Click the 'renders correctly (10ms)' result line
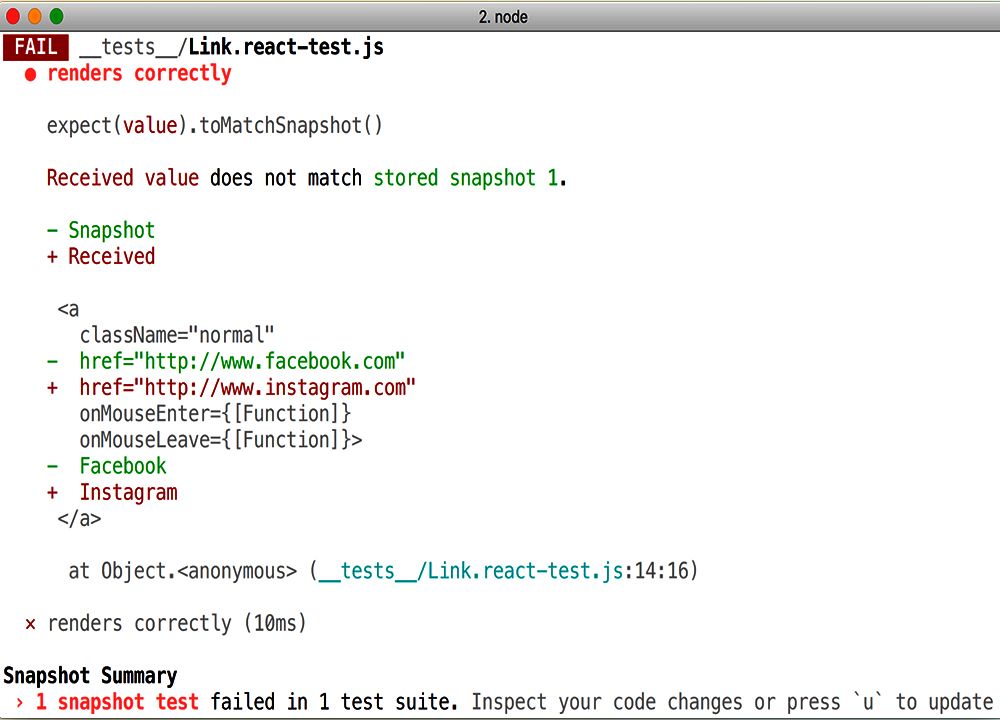 pos(177,623)
